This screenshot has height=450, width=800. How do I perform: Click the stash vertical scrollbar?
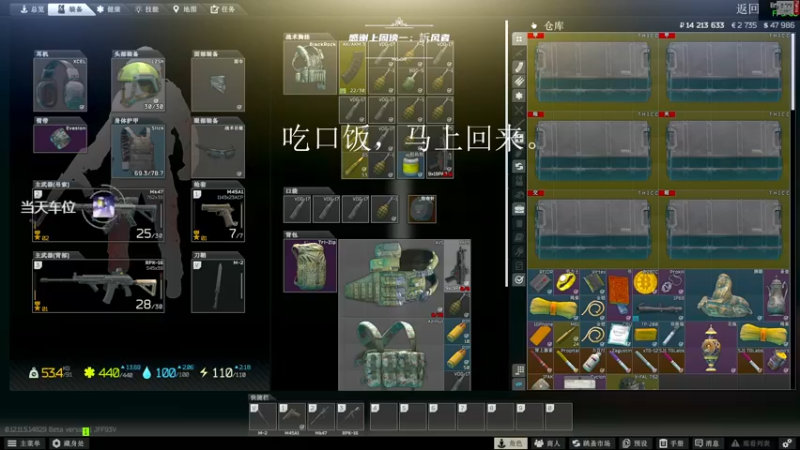click(792, 70)
